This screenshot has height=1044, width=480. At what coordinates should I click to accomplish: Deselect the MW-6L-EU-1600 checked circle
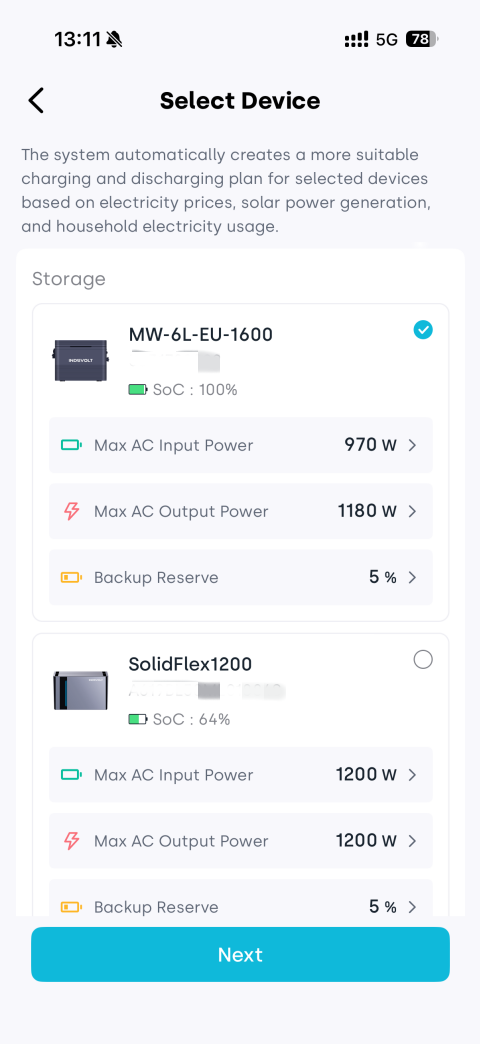point(423,330)
